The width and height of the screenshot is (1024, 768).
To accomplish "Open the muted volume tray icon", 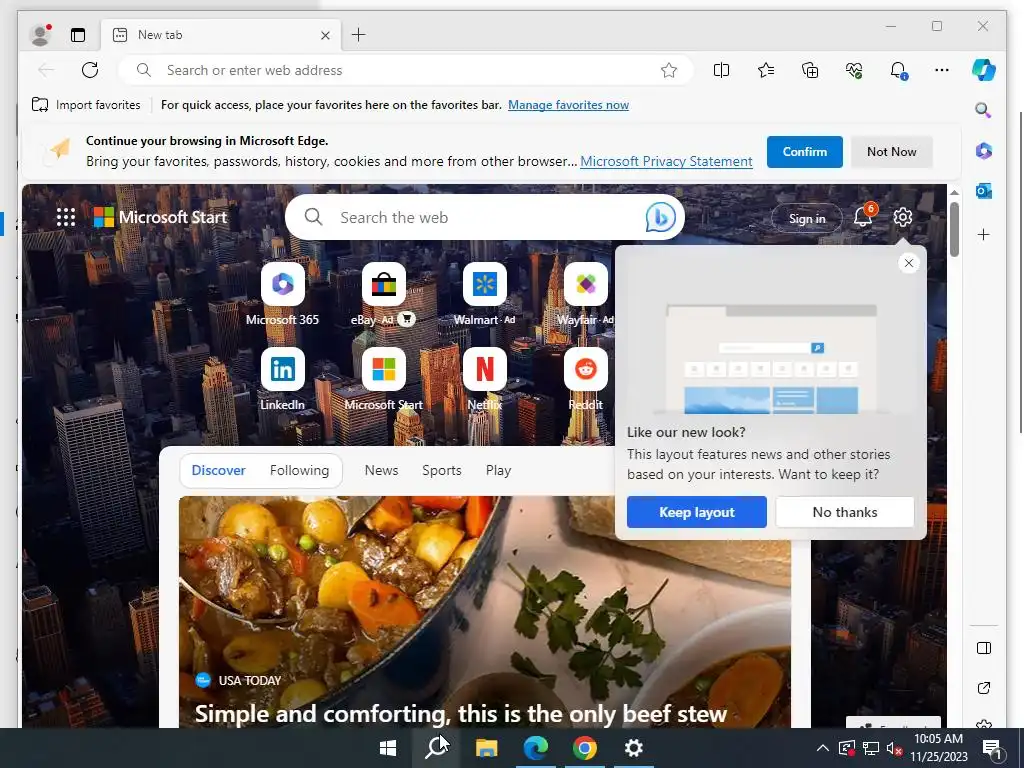I will click(895, 748).
